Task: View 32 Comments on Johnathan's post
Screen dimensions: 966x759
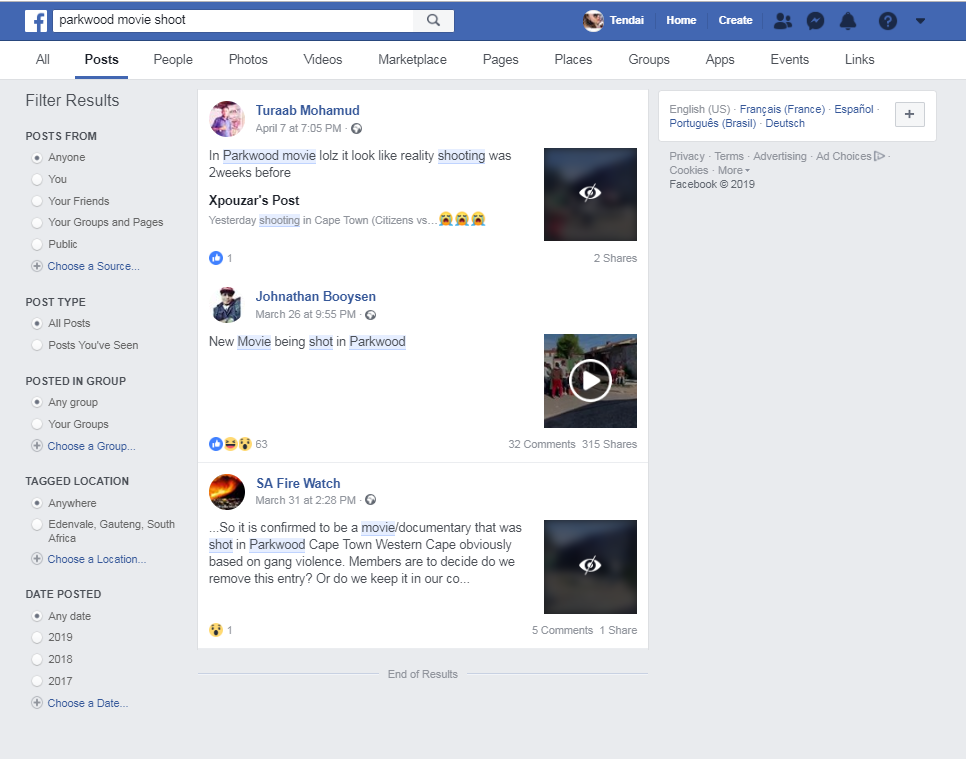Action: 542,444
